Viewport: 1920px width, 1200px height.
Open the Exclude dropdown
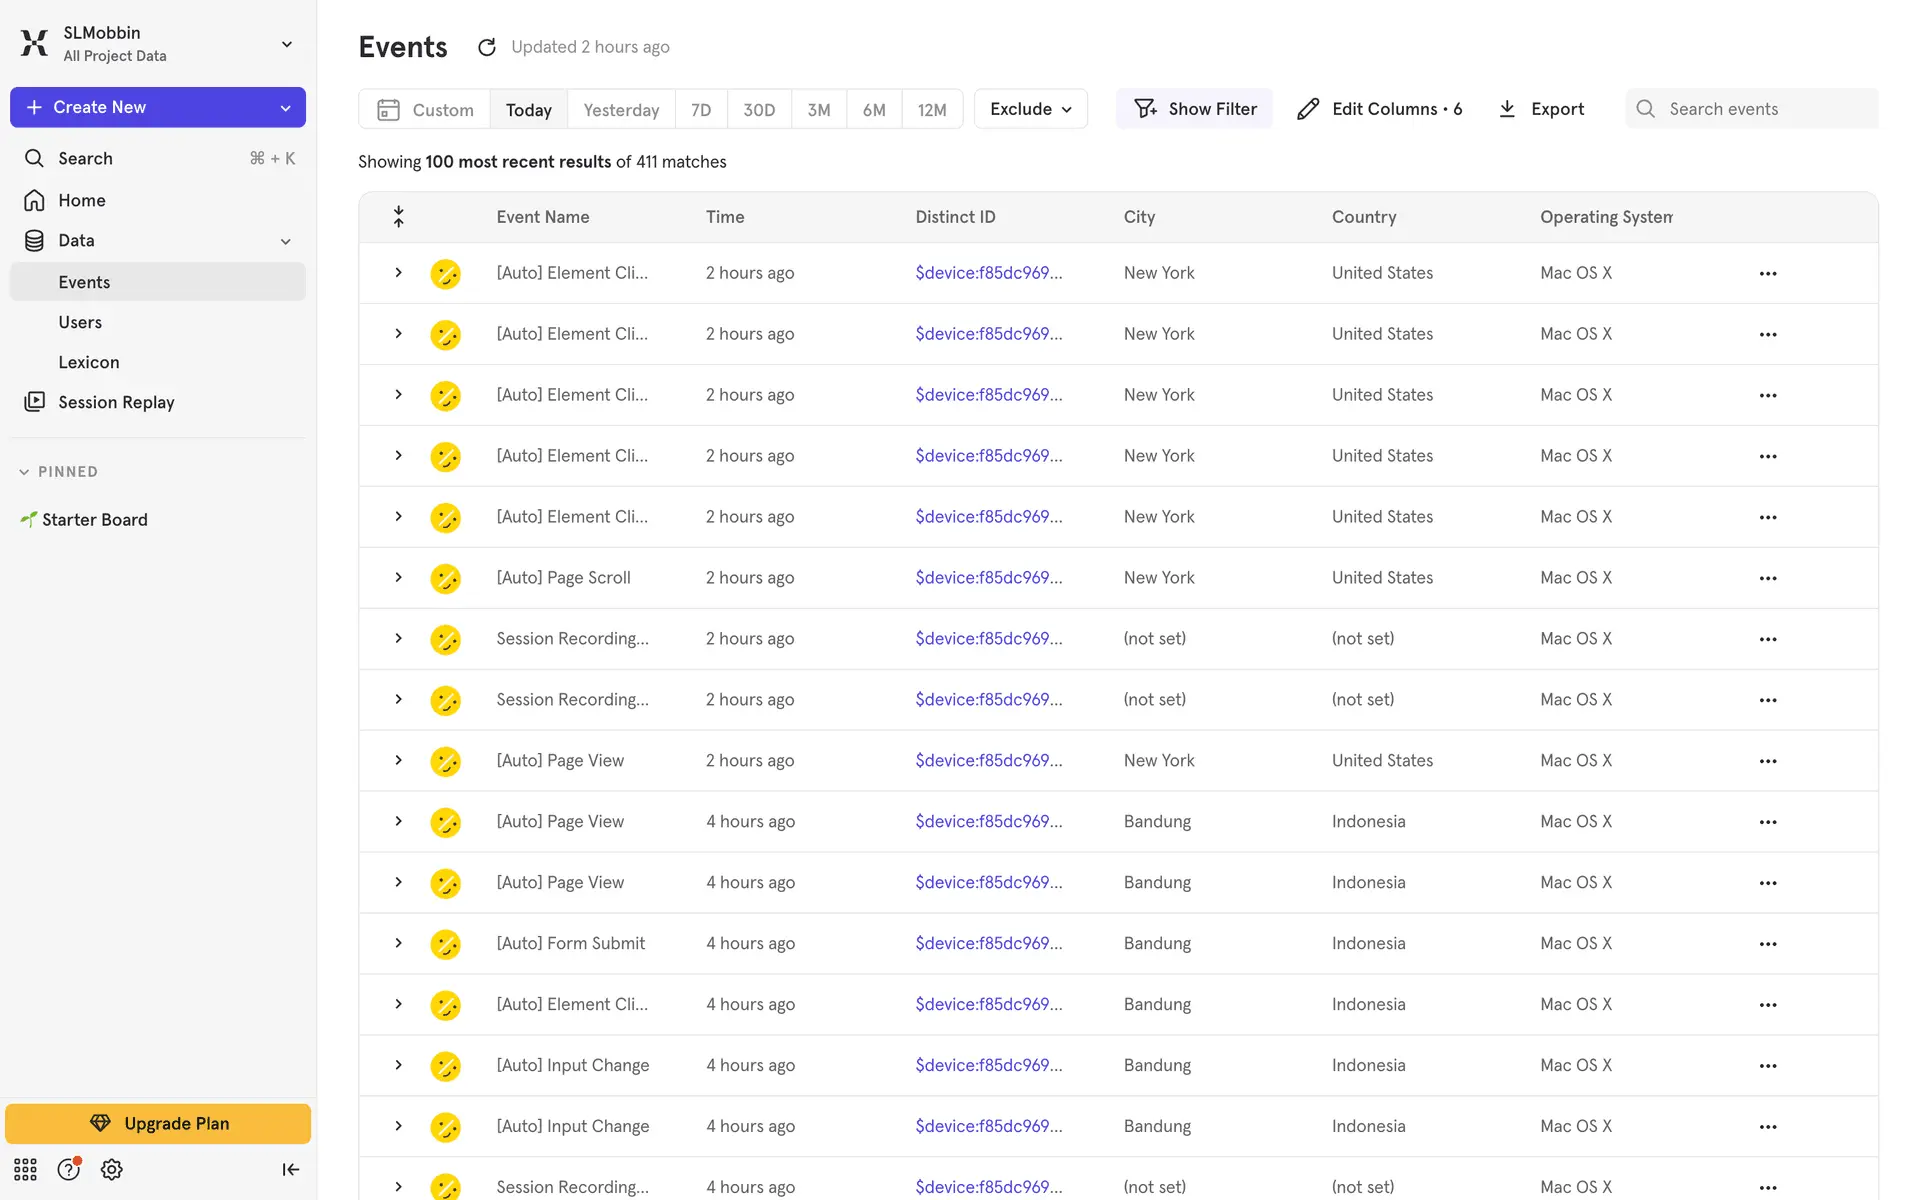click(1030, 109)
